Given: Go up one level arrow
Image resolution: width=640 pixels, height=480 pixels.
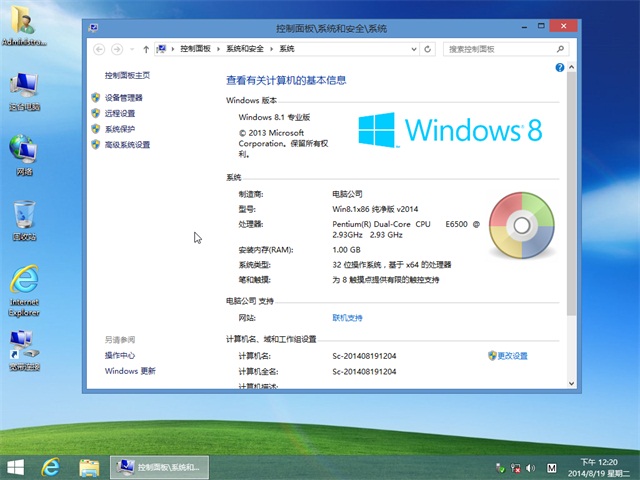Looking at the screenshot, I should (x=146, y=49).
